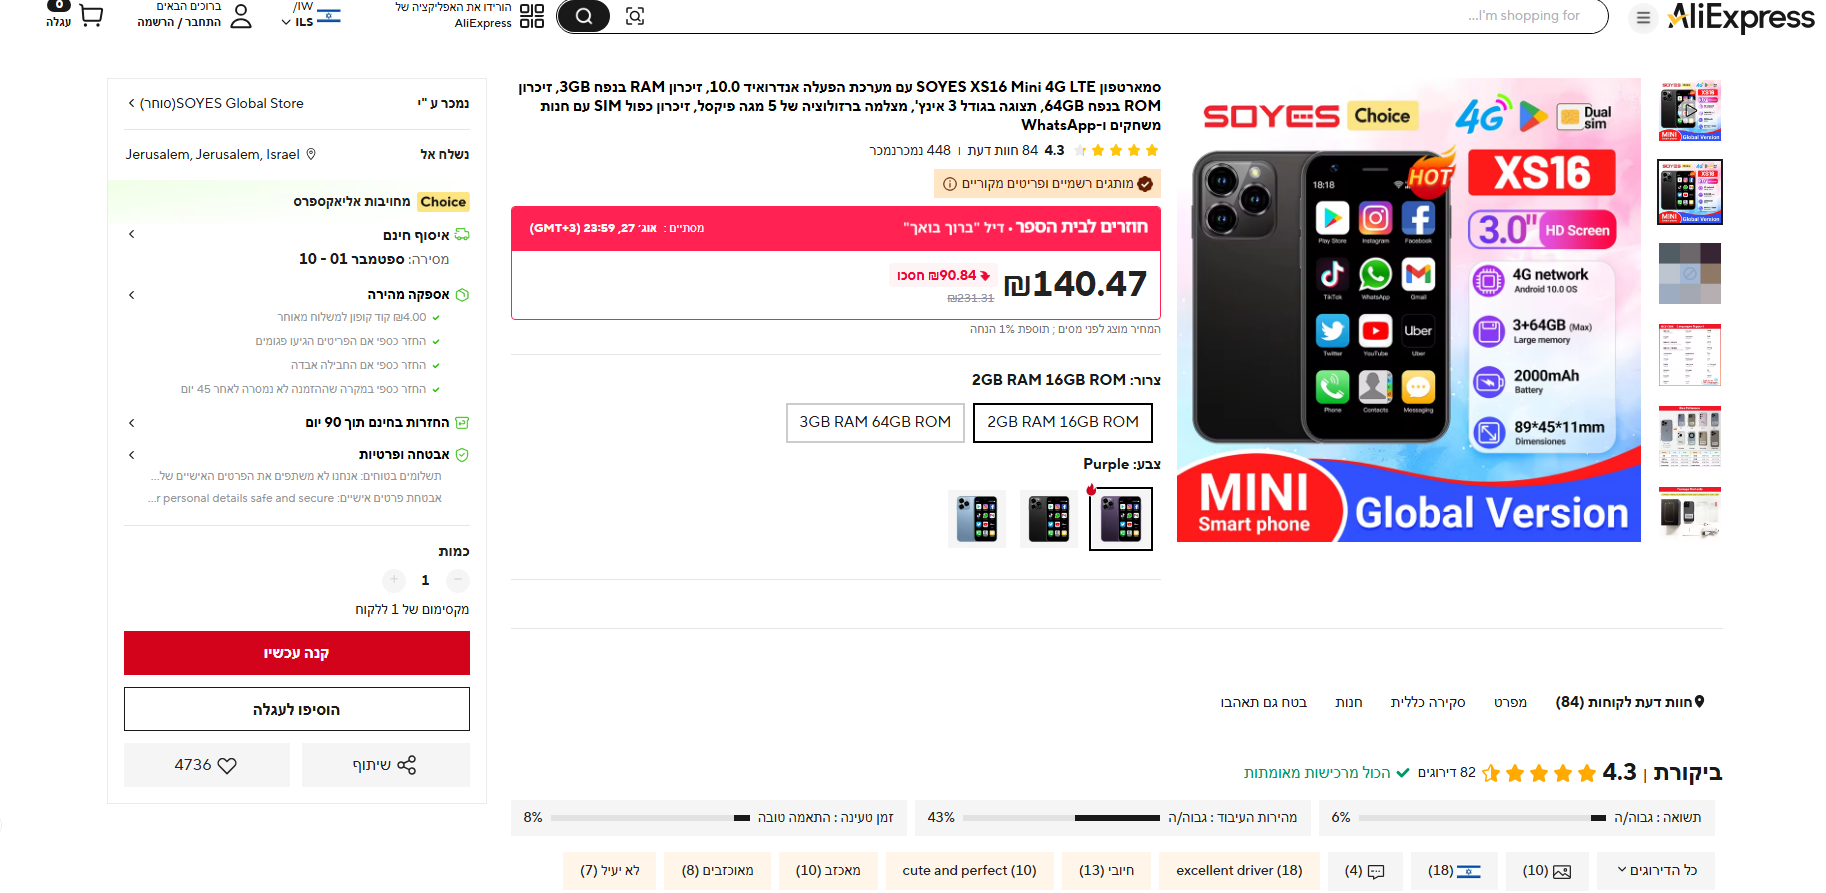Choose the Purple color swatch

tap(1120, 519)
